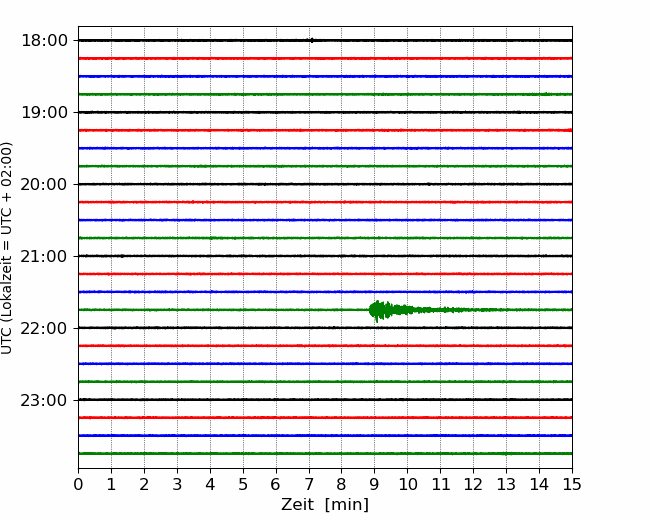The width and height of the screenshot is (650, 520).
Task: Click the small spike on 18:00 trace
Action: (312, 40)
